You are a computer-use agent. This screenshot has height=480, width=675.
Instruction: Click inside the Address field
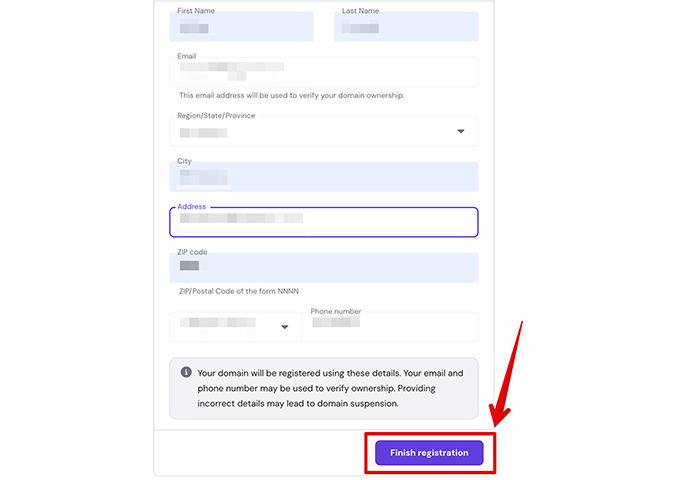click(324, 222)
